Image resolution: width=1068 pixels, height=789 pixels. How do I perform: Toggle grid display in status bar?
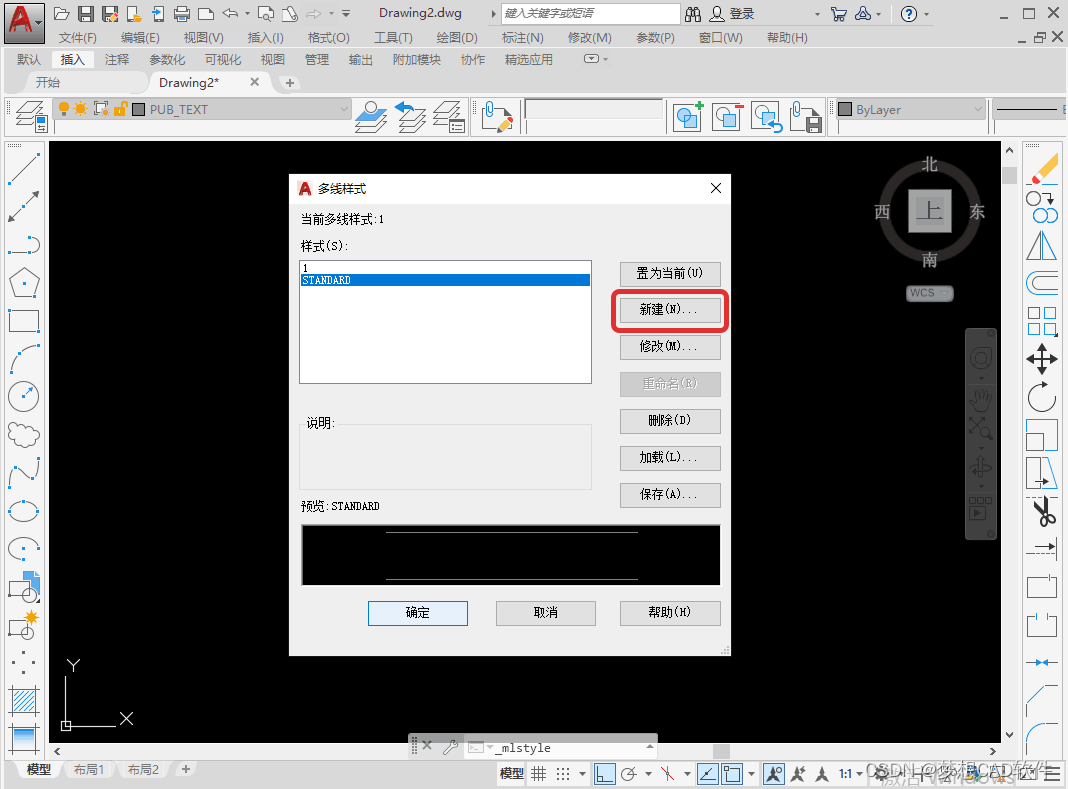point(539,773)
